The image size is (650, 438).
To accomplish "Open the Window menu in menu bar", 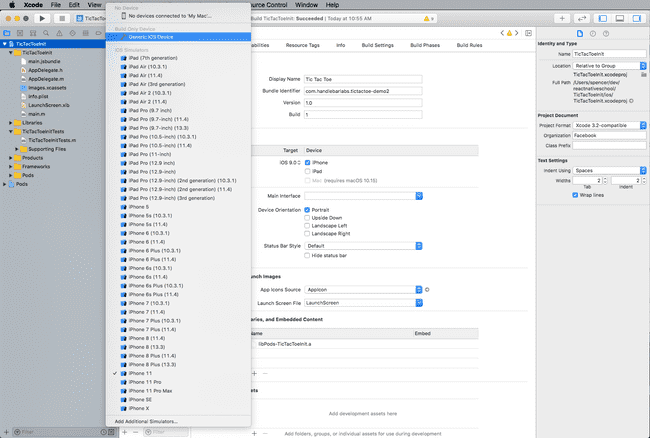I will coord(306,5).
